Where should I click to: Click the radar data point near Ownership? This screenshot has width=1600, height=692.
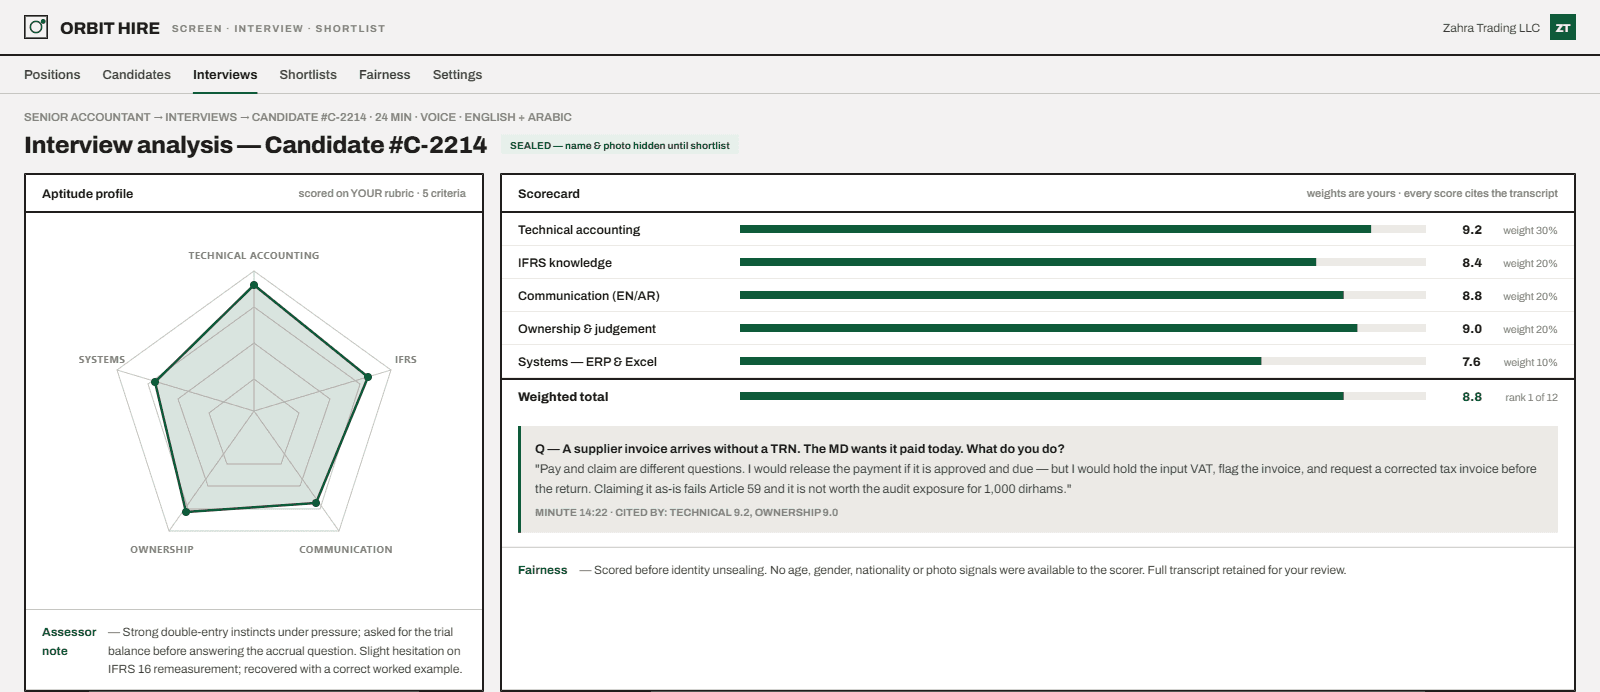point(186,512)
